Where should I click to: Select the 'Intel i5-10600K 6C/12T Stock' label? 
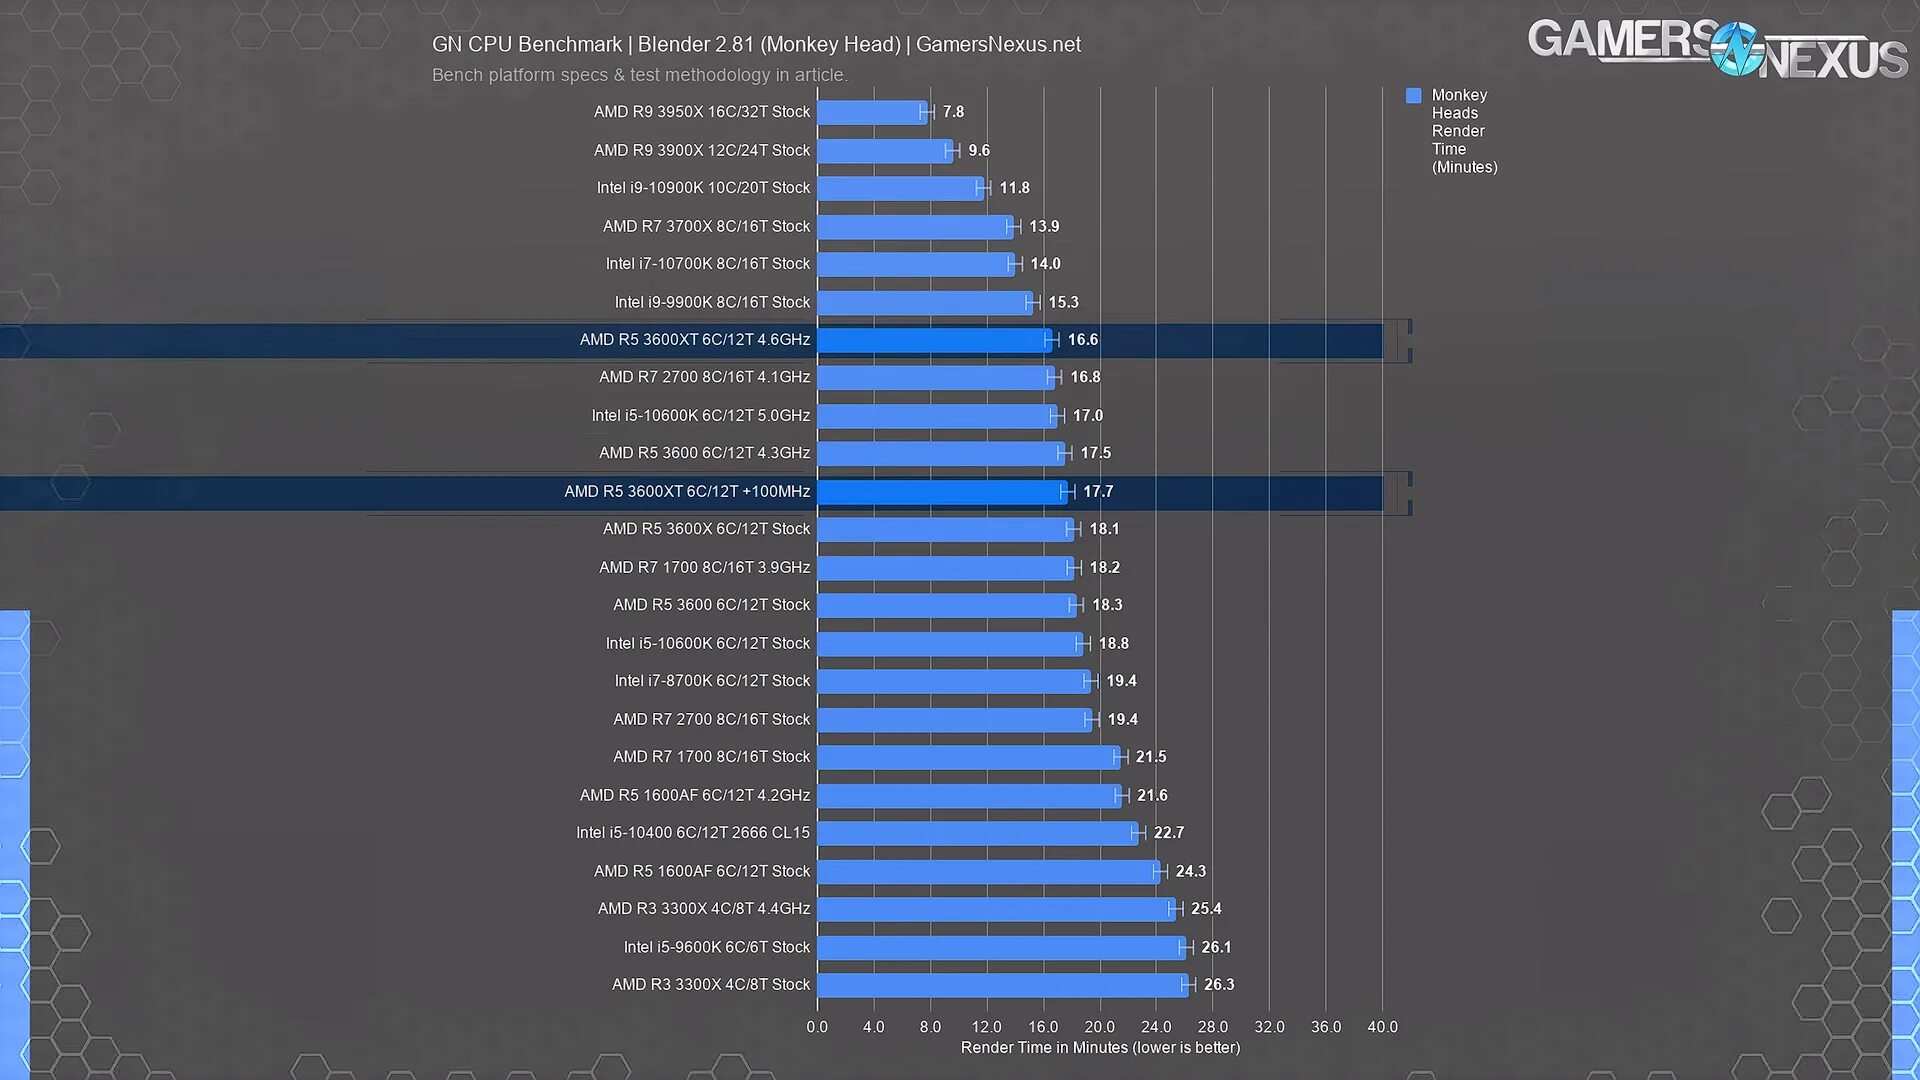708,643
